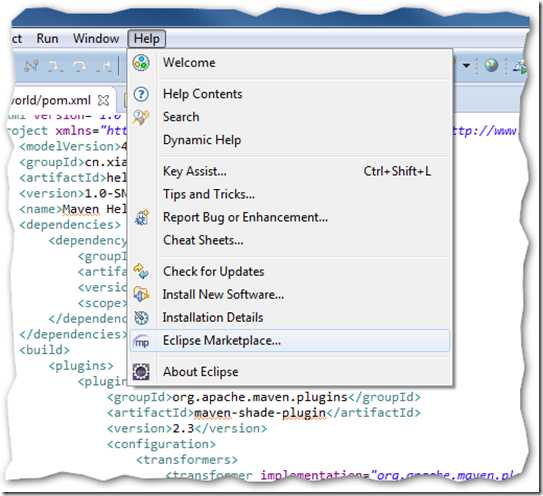
Task: Click the <configuration> tag line
Action: tap(161, 444)
